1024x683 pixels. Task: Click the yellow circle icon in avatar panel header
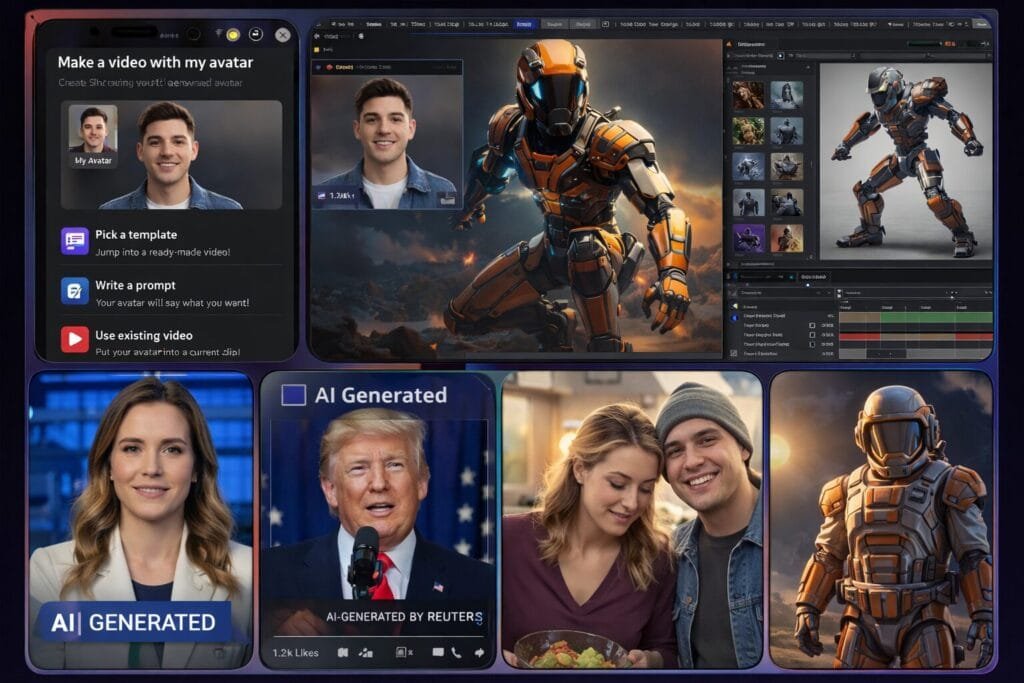click(233, 35)
